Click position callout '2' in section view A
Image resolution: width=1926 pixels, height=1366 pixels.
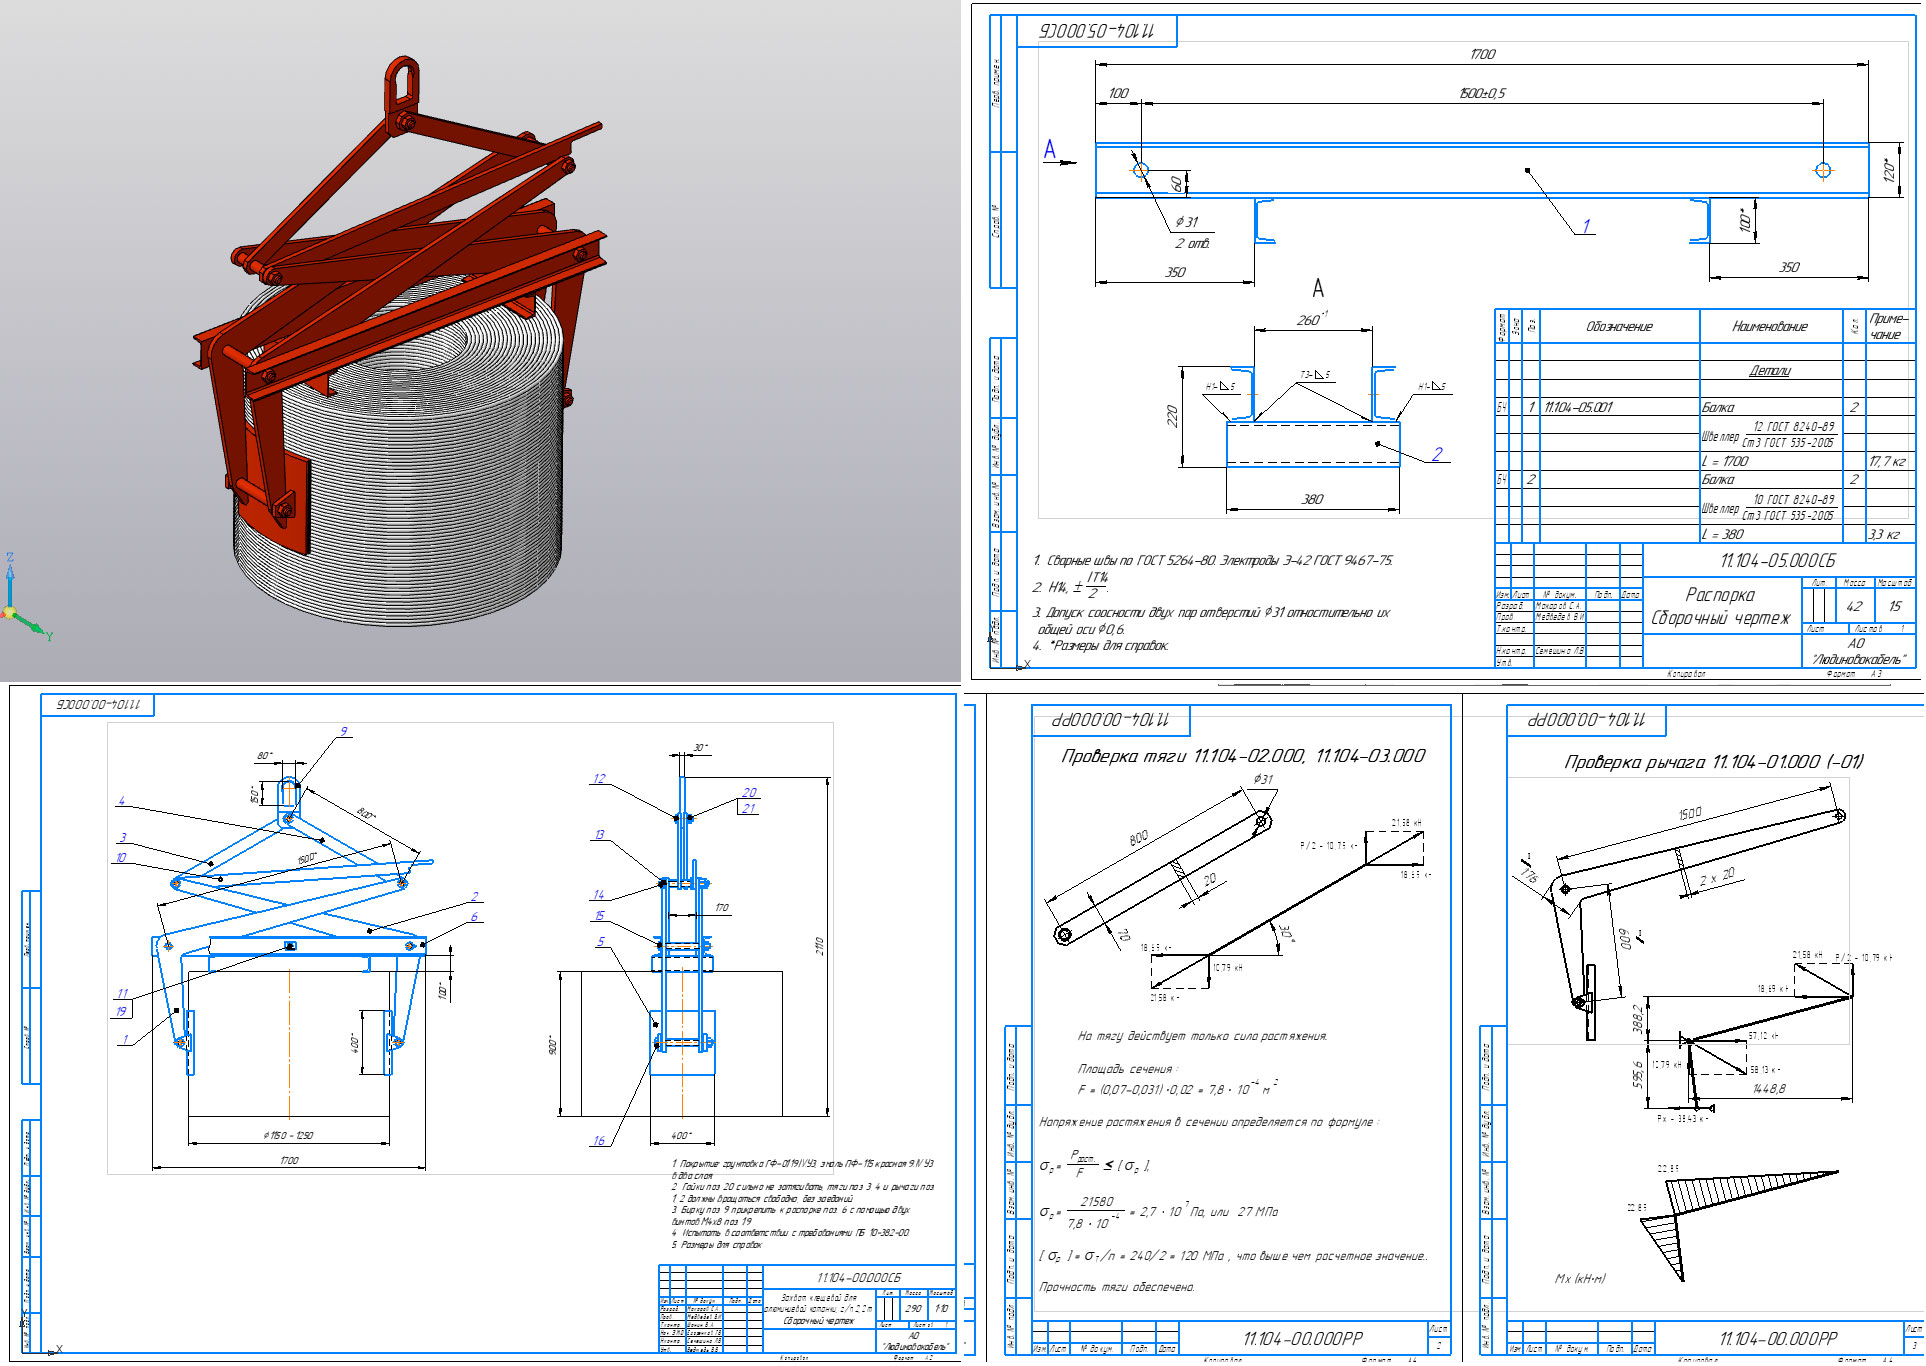(1437, 453)
